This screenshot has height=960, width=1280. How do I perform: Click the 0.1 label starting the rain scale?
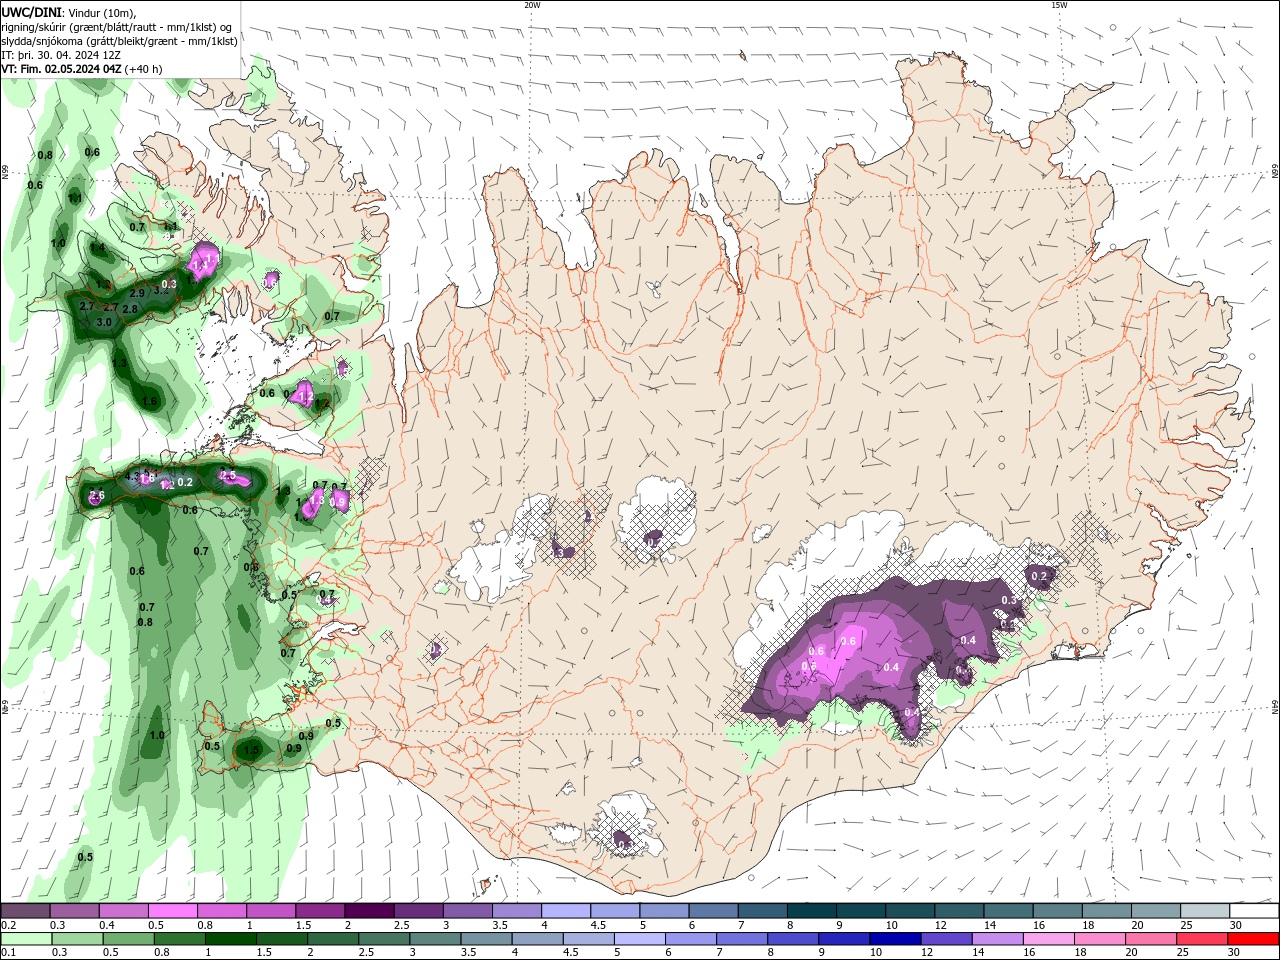point(8,953)
